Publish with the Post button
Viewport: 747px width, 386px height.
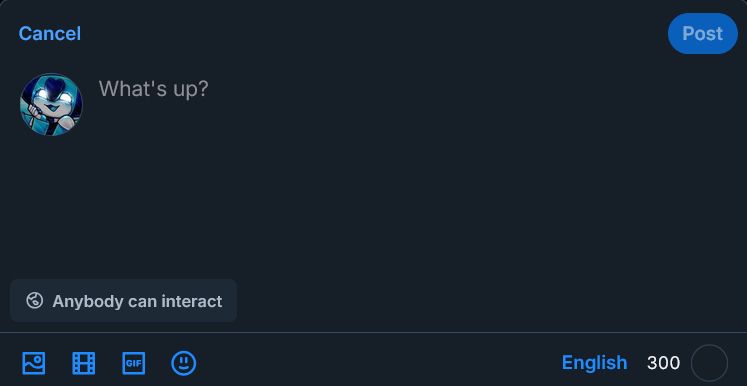point(703,33)
